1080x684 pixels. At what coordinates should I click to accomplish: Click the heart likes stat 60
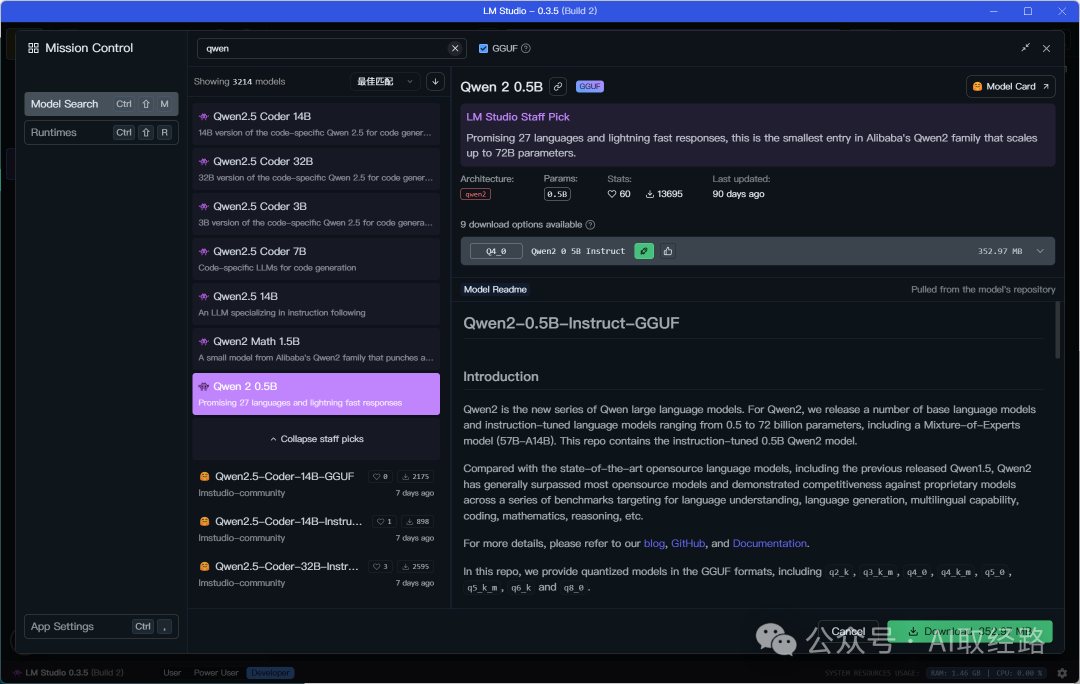pyautogui.click(x=619, y=194)
